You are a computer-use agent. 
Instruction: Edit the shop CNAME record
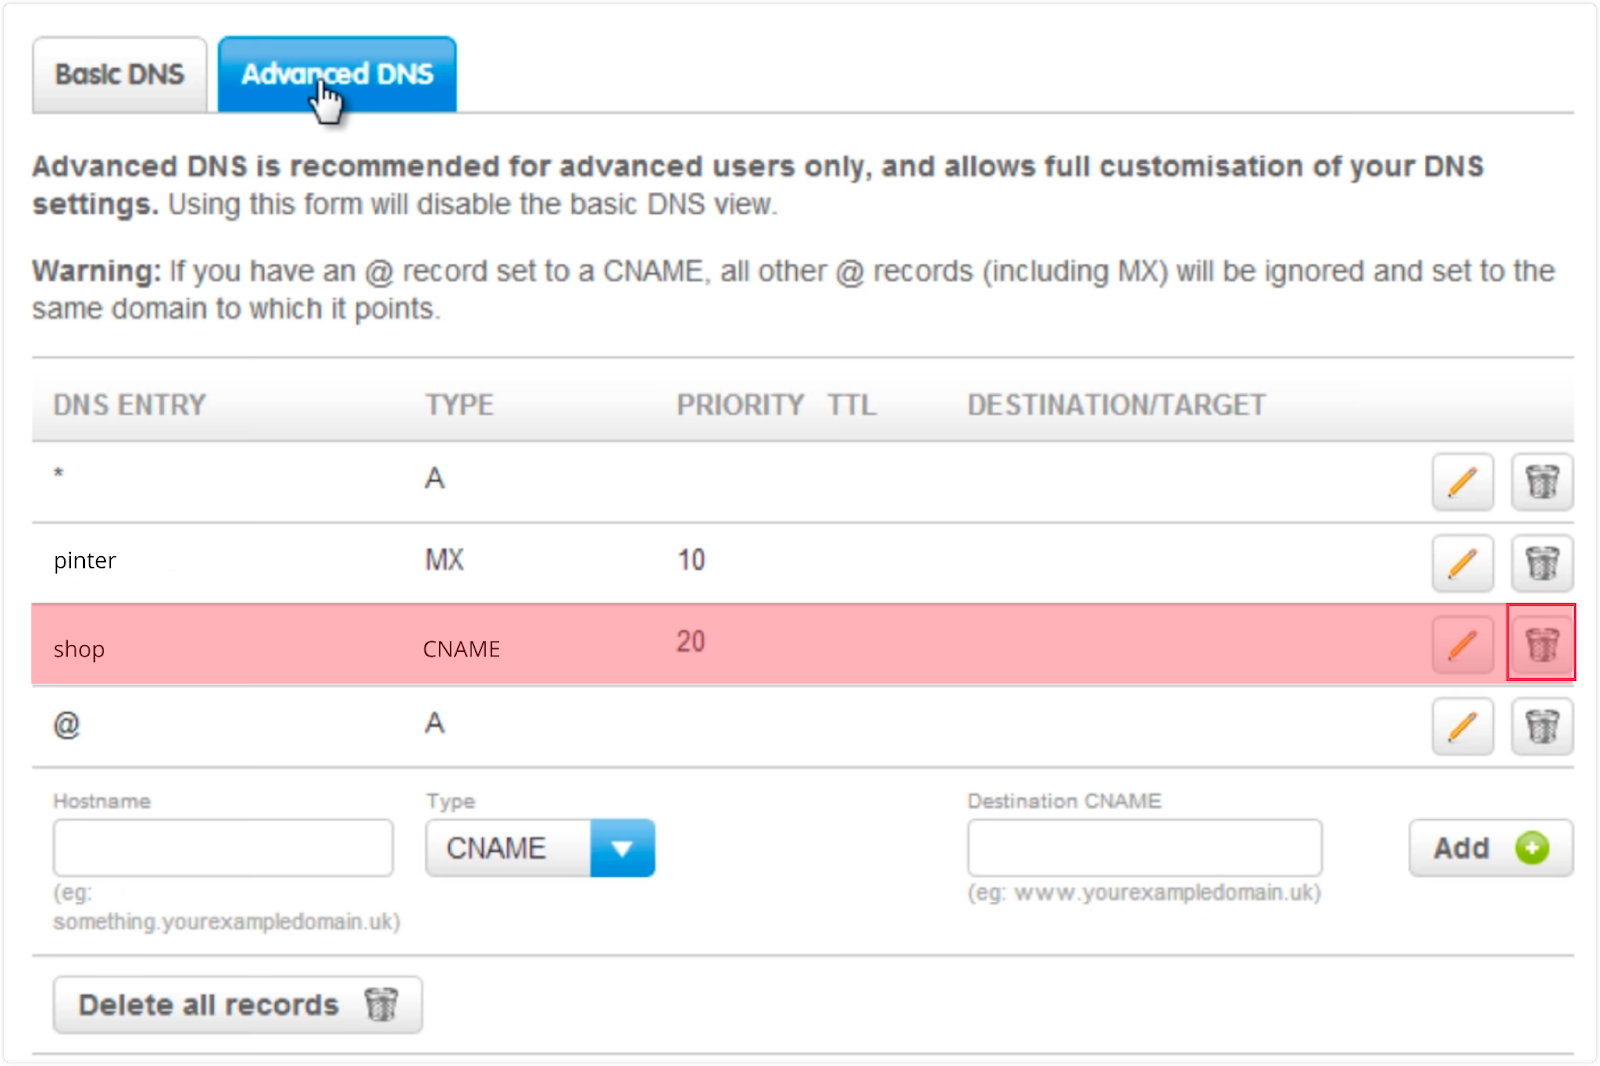click(1462, 644)
